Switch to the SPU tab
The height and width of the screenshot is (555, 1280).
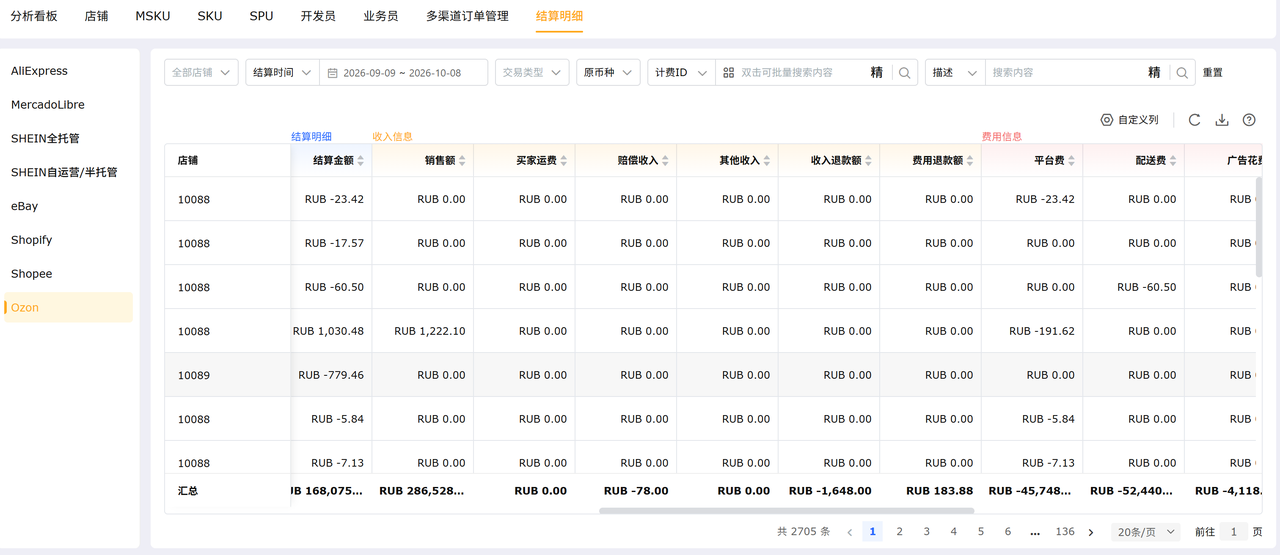coord(261,16)
